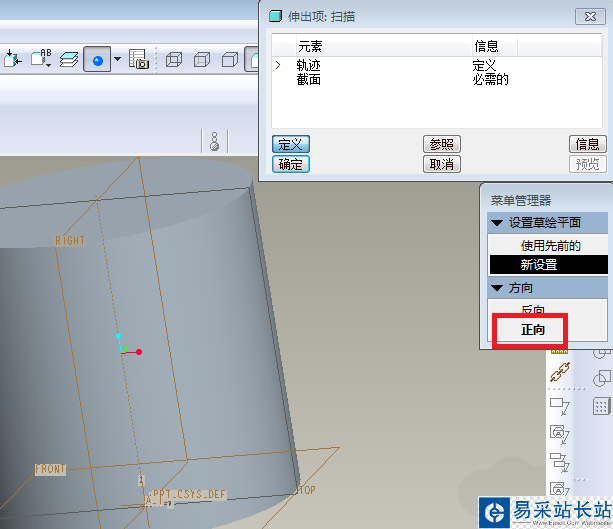Open the layers stack icon
The width and height of the screenshot is (613, 529).
point(69,60)
